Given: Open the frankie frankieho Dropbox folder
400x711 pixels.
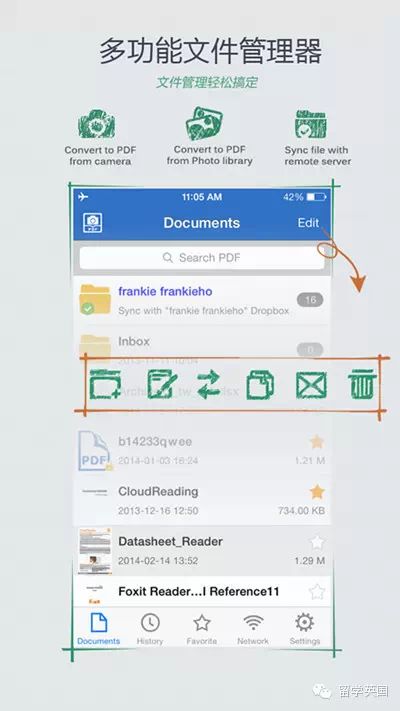Looking at the screenshot, I should click(202, 300).
